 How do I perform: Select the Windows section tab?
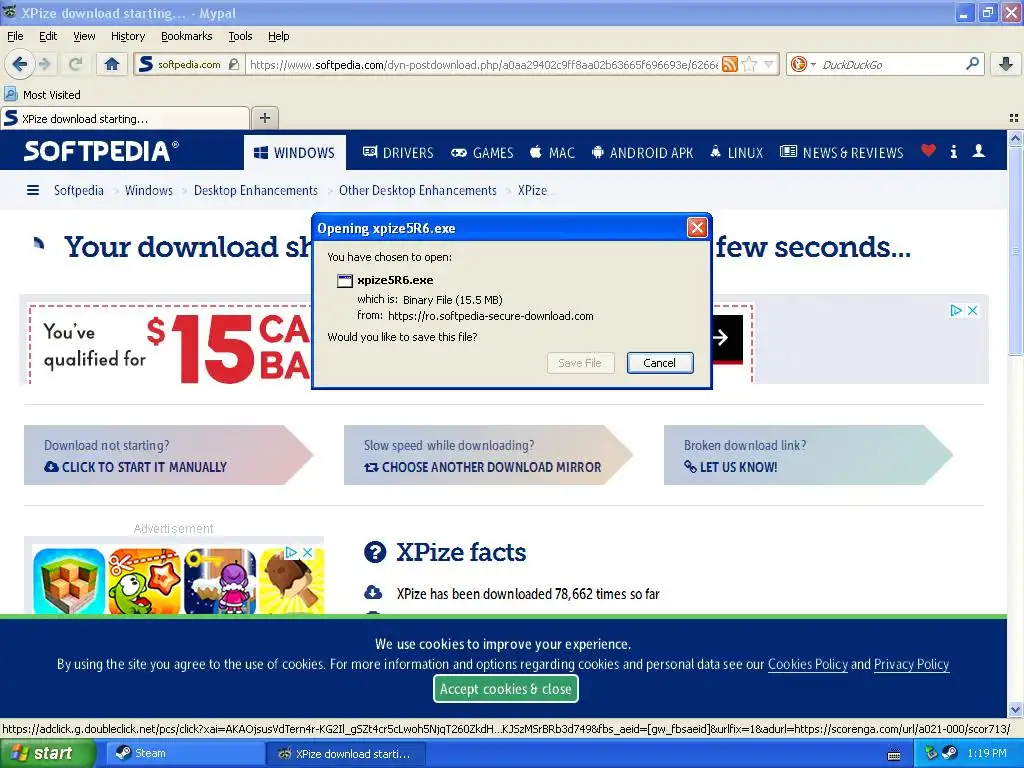295,152
